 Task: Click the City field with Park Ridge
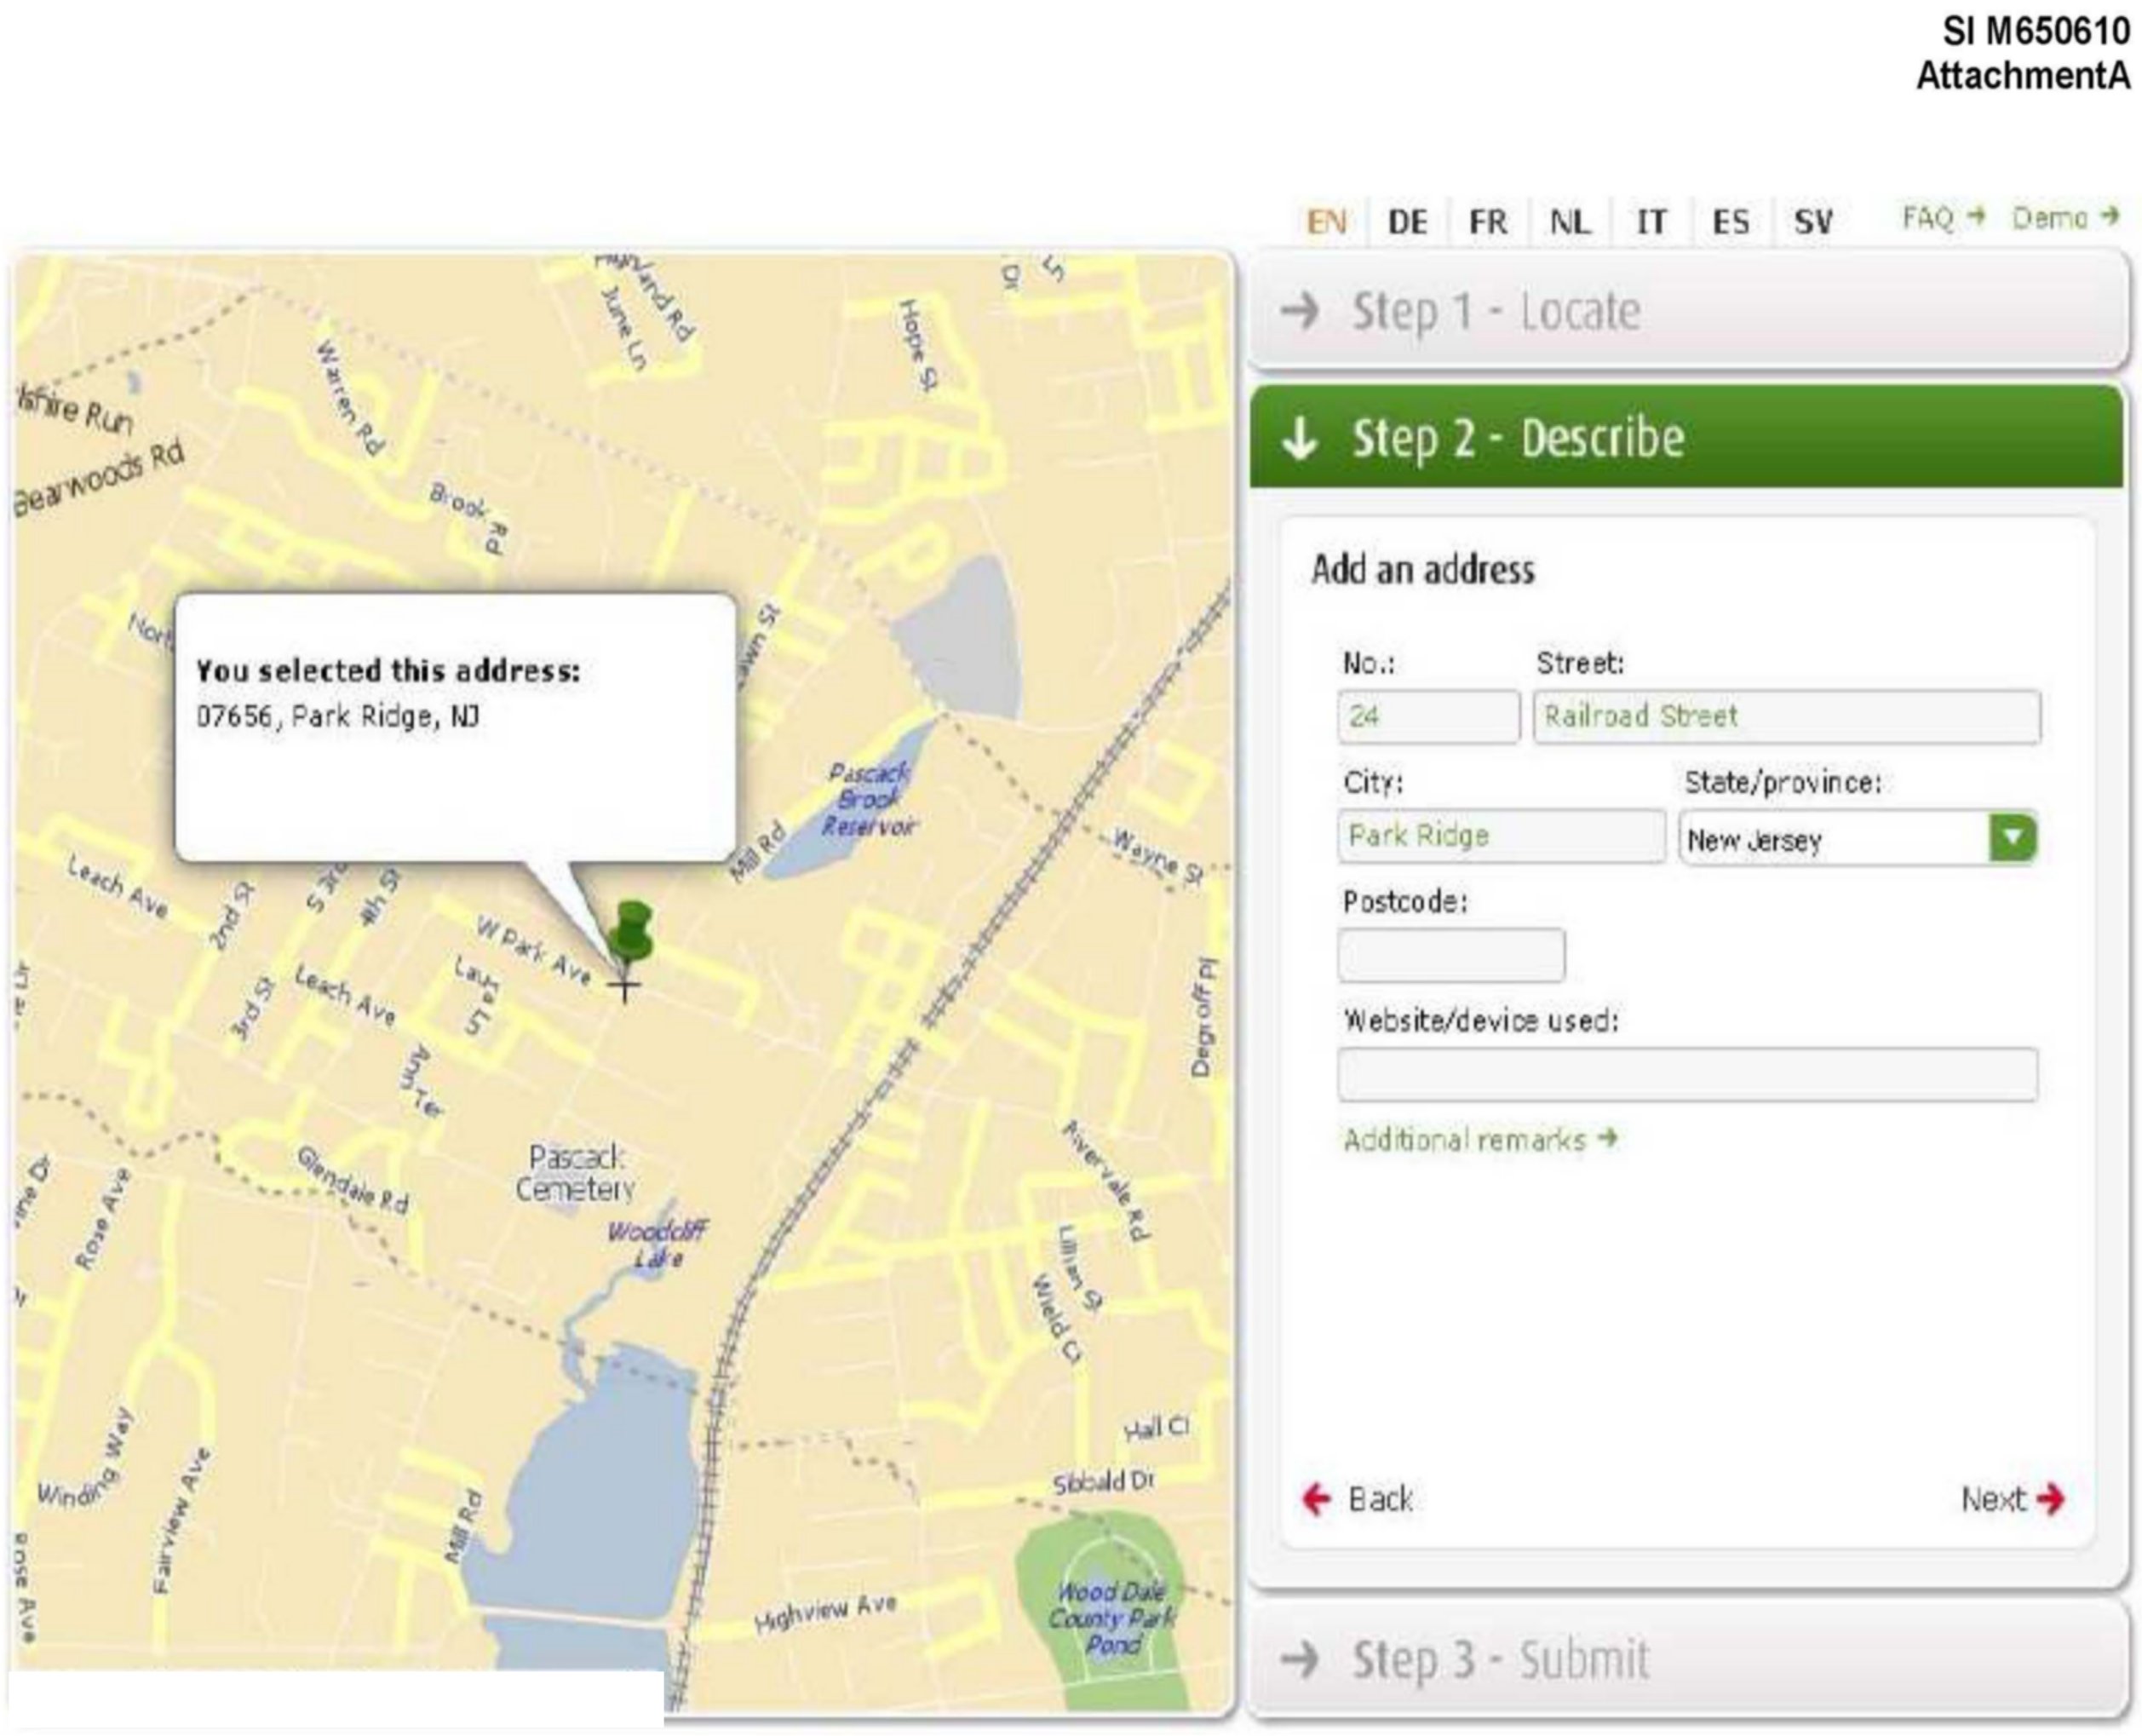pos(1501,836)
